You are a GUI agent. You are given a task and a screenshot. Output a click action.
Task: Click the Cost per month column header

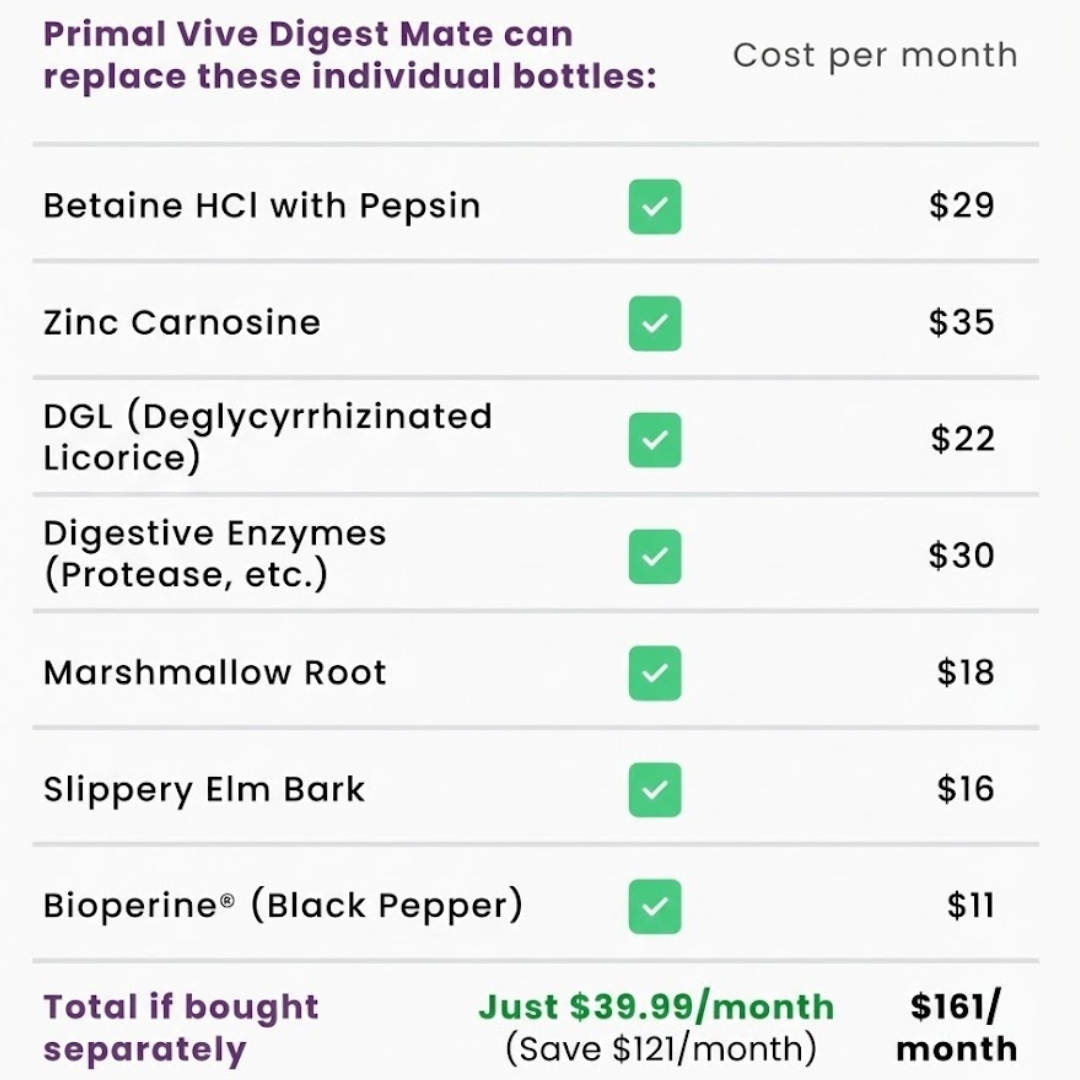click(x=875, y=55)
